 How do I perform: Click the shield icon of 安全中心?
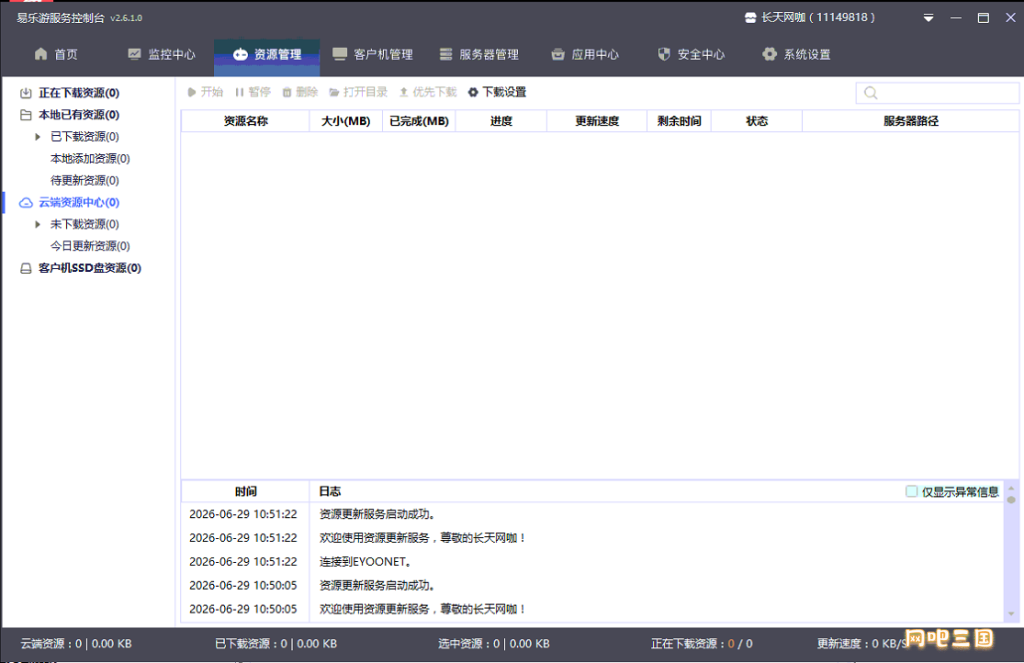coord(664,54)
